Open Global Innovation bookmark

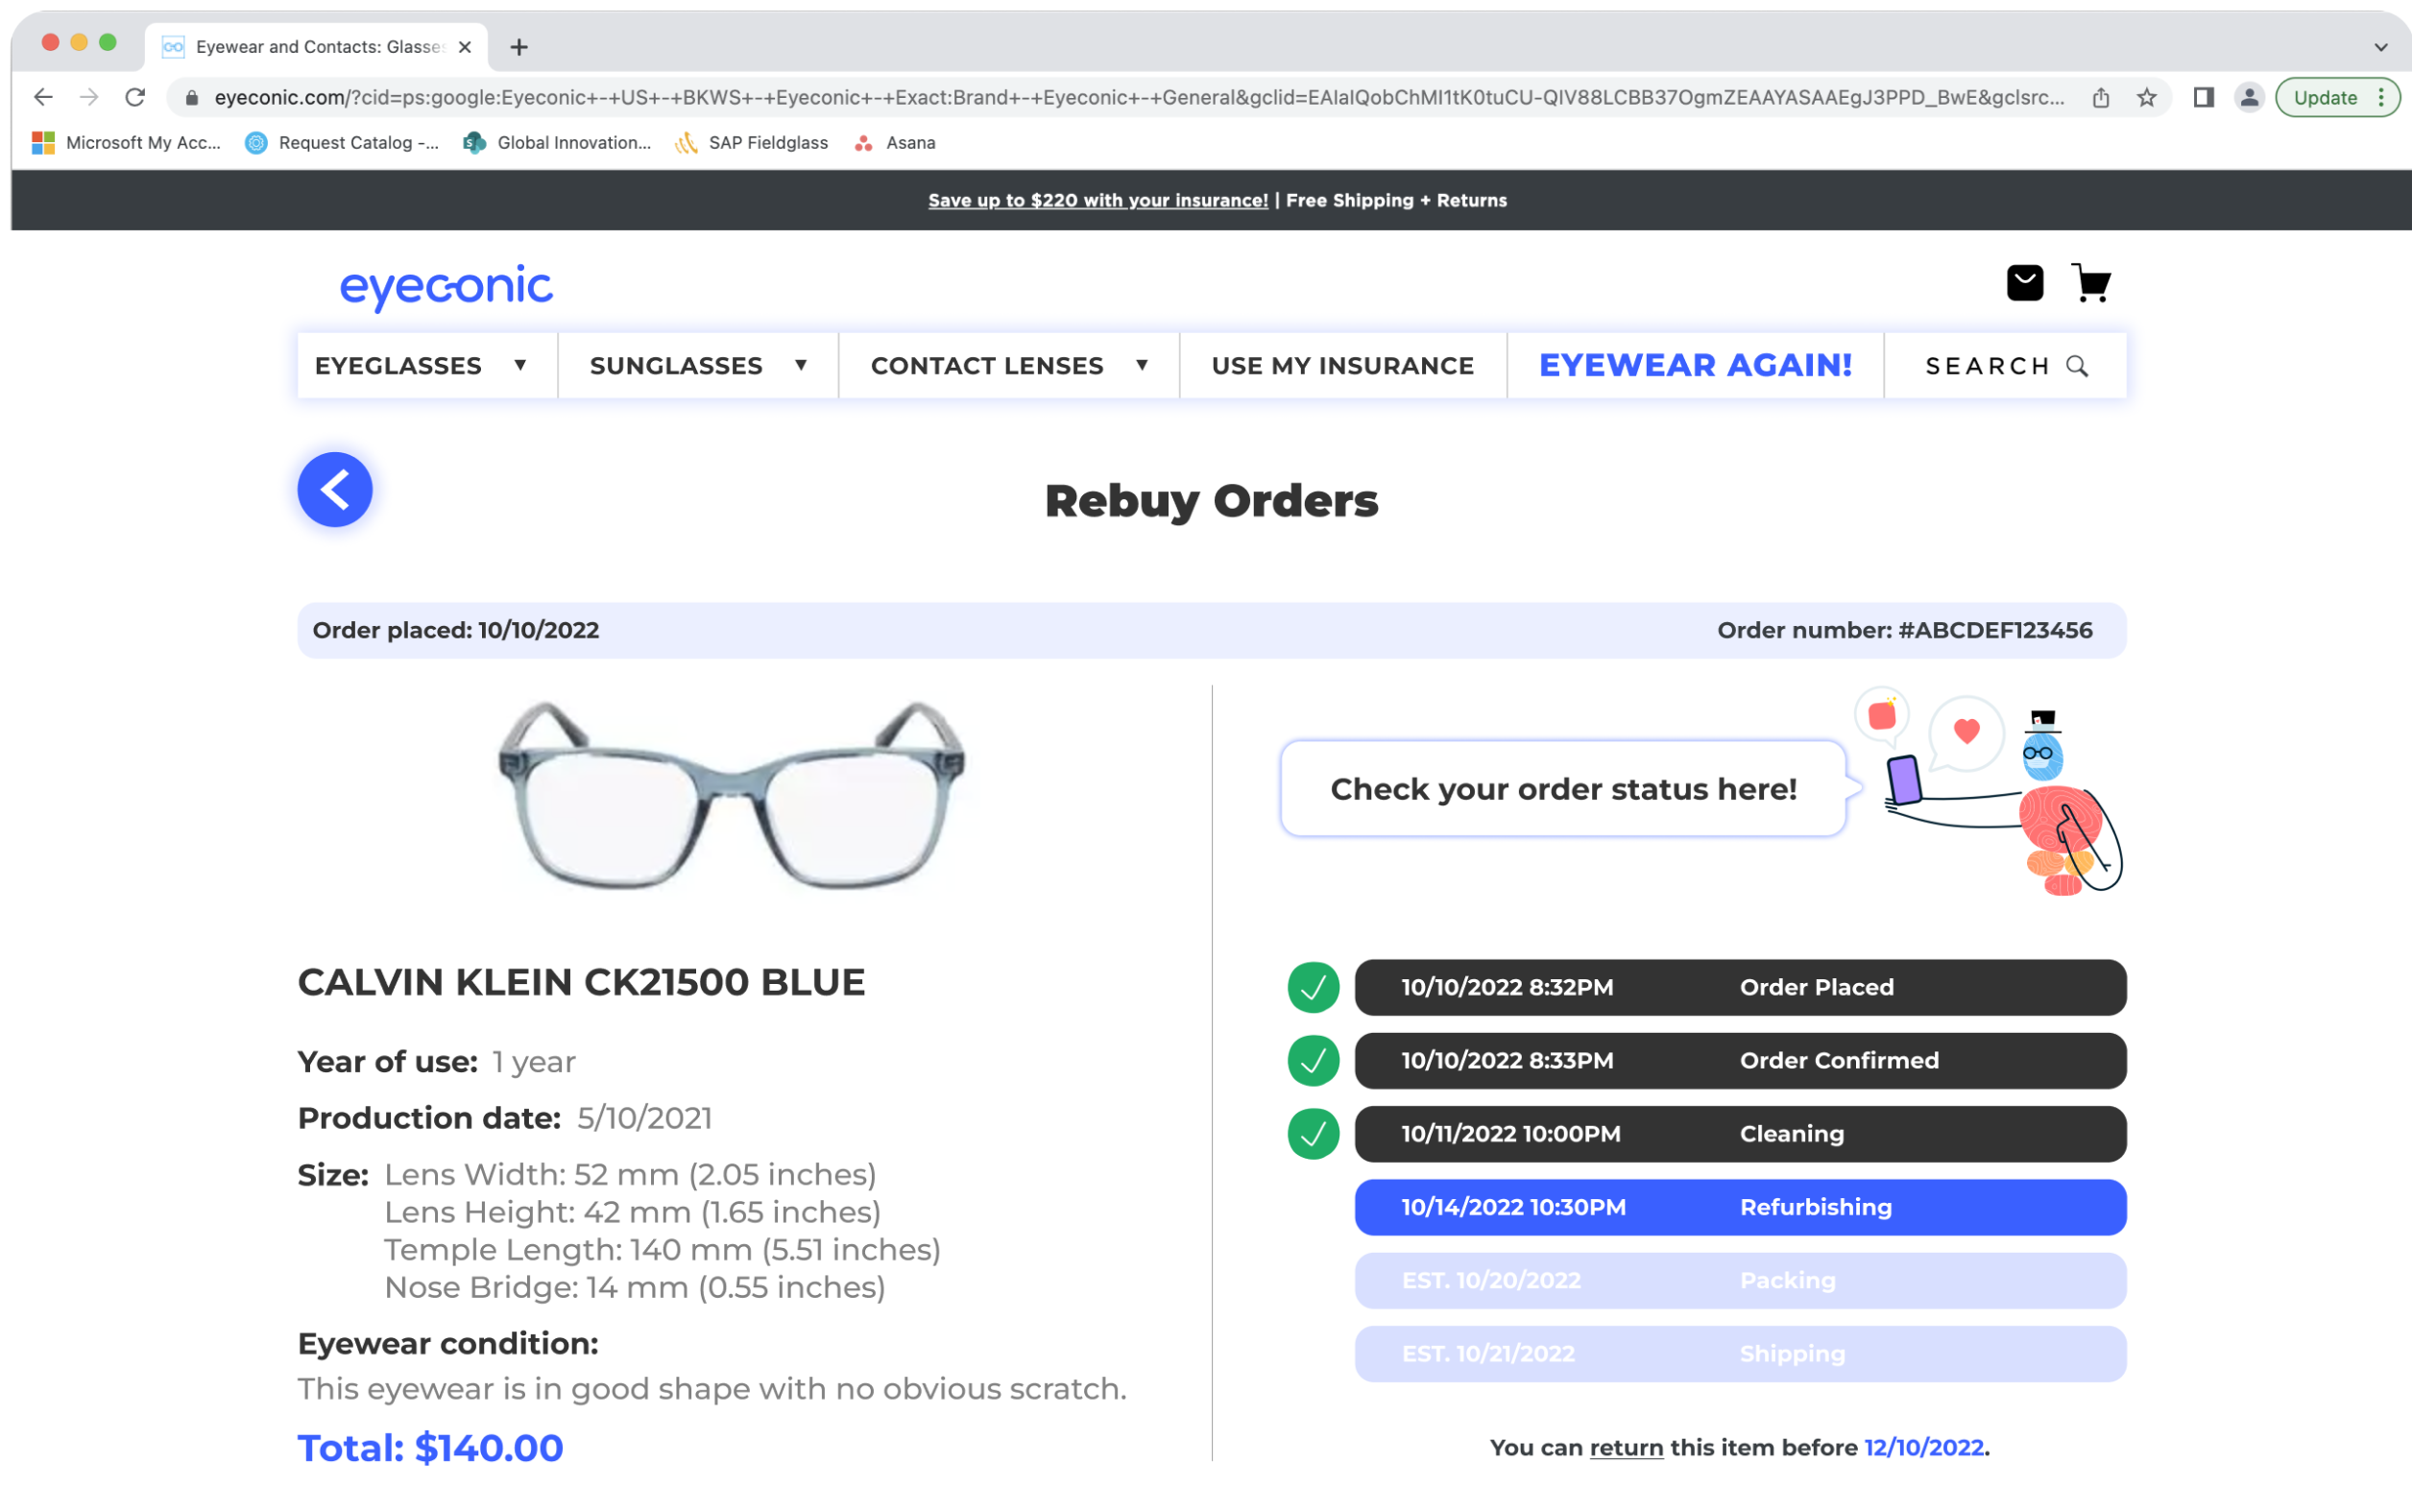click(x=557, y=143)
